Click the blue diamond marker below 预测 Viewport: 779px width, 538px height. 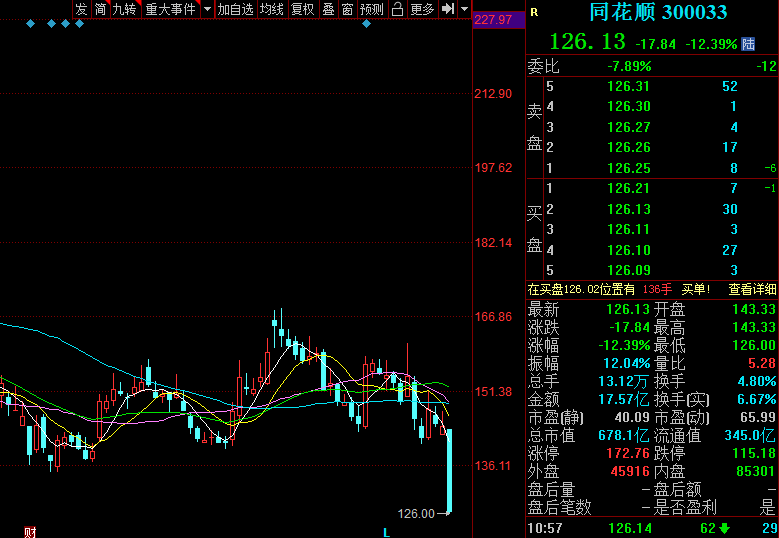(367, 23)
